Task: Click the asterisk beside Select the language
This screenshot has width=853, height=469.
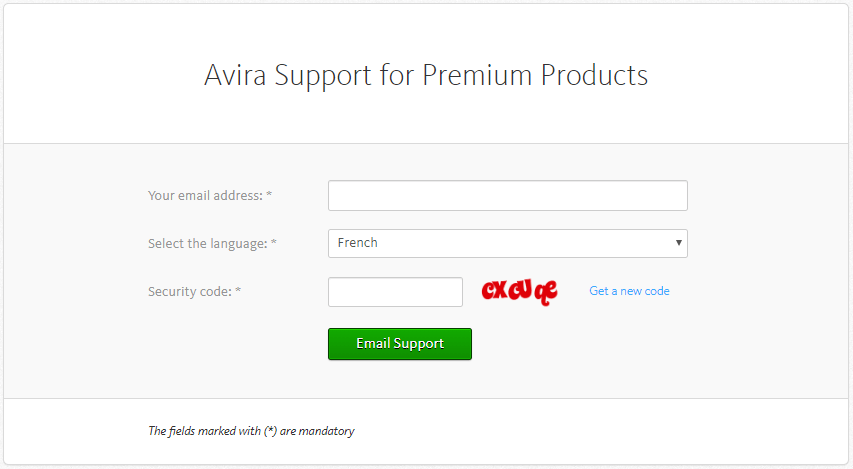Action: 274,242
